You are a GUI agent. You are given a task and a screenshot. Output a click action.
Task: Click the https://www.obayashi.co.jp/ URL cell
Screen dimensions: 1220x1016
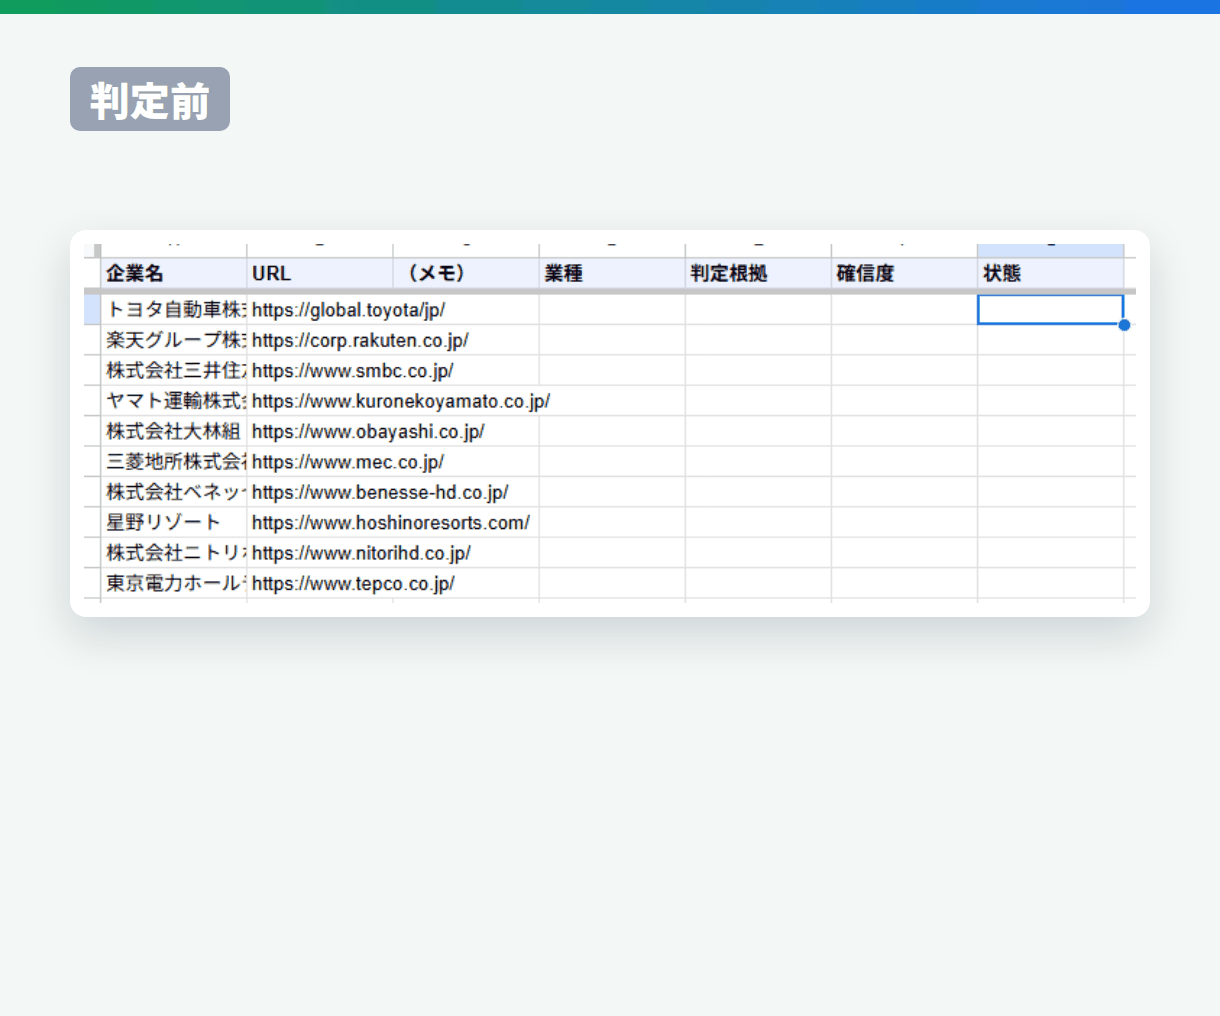click(320, 432)
